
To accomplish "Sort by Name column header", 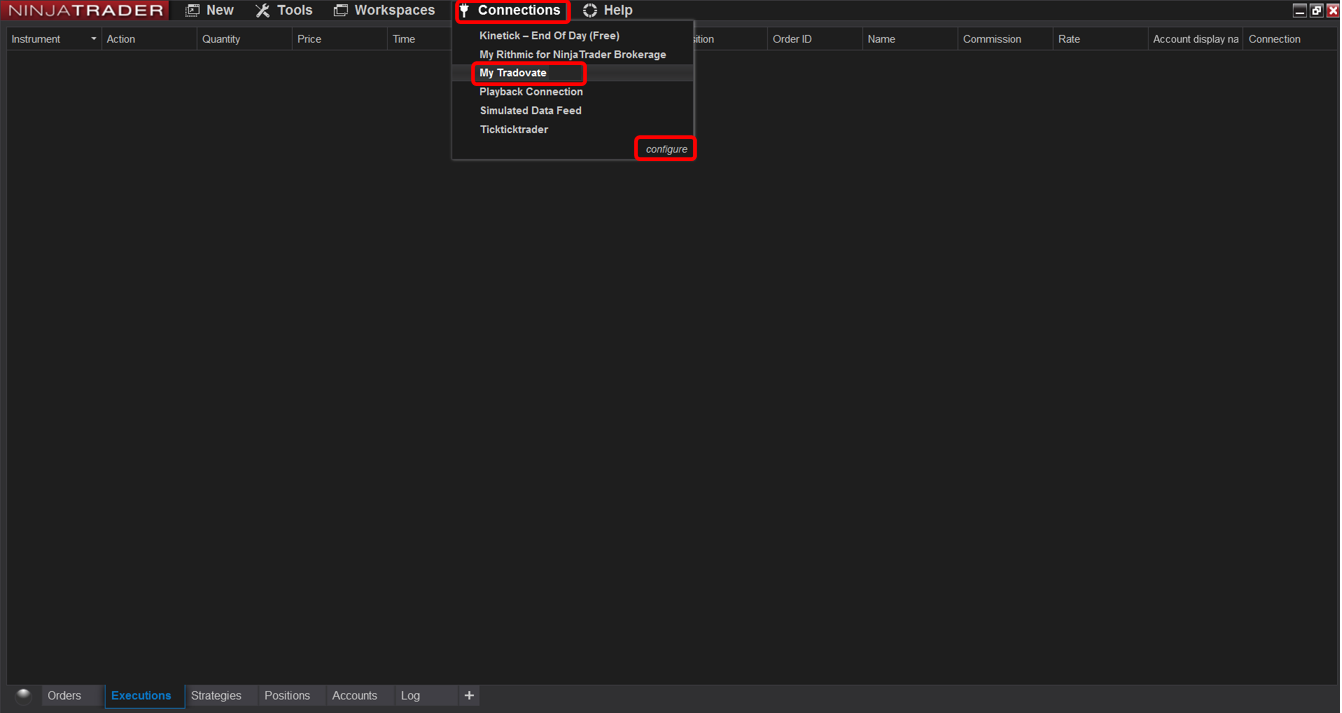I will pyautogui.click(x=910, y=39).
